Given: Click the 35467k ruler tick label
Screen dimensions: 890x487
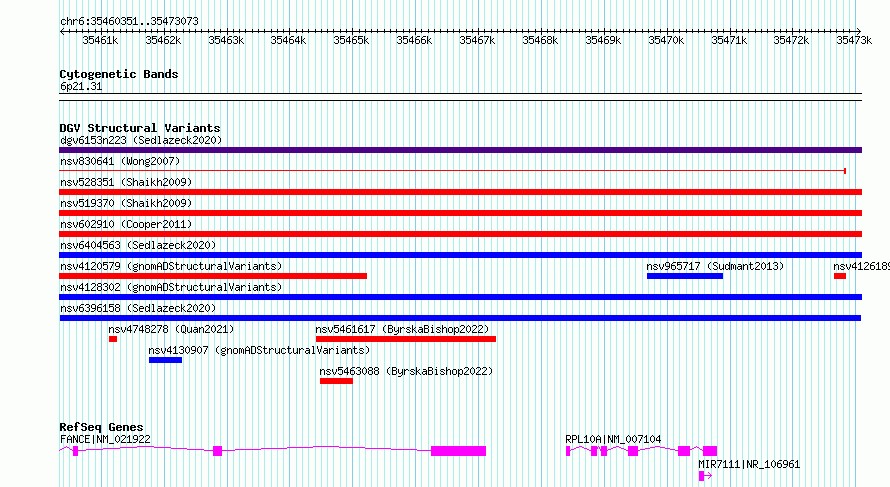Looking at the screenshot, I should tap(477, 41).
